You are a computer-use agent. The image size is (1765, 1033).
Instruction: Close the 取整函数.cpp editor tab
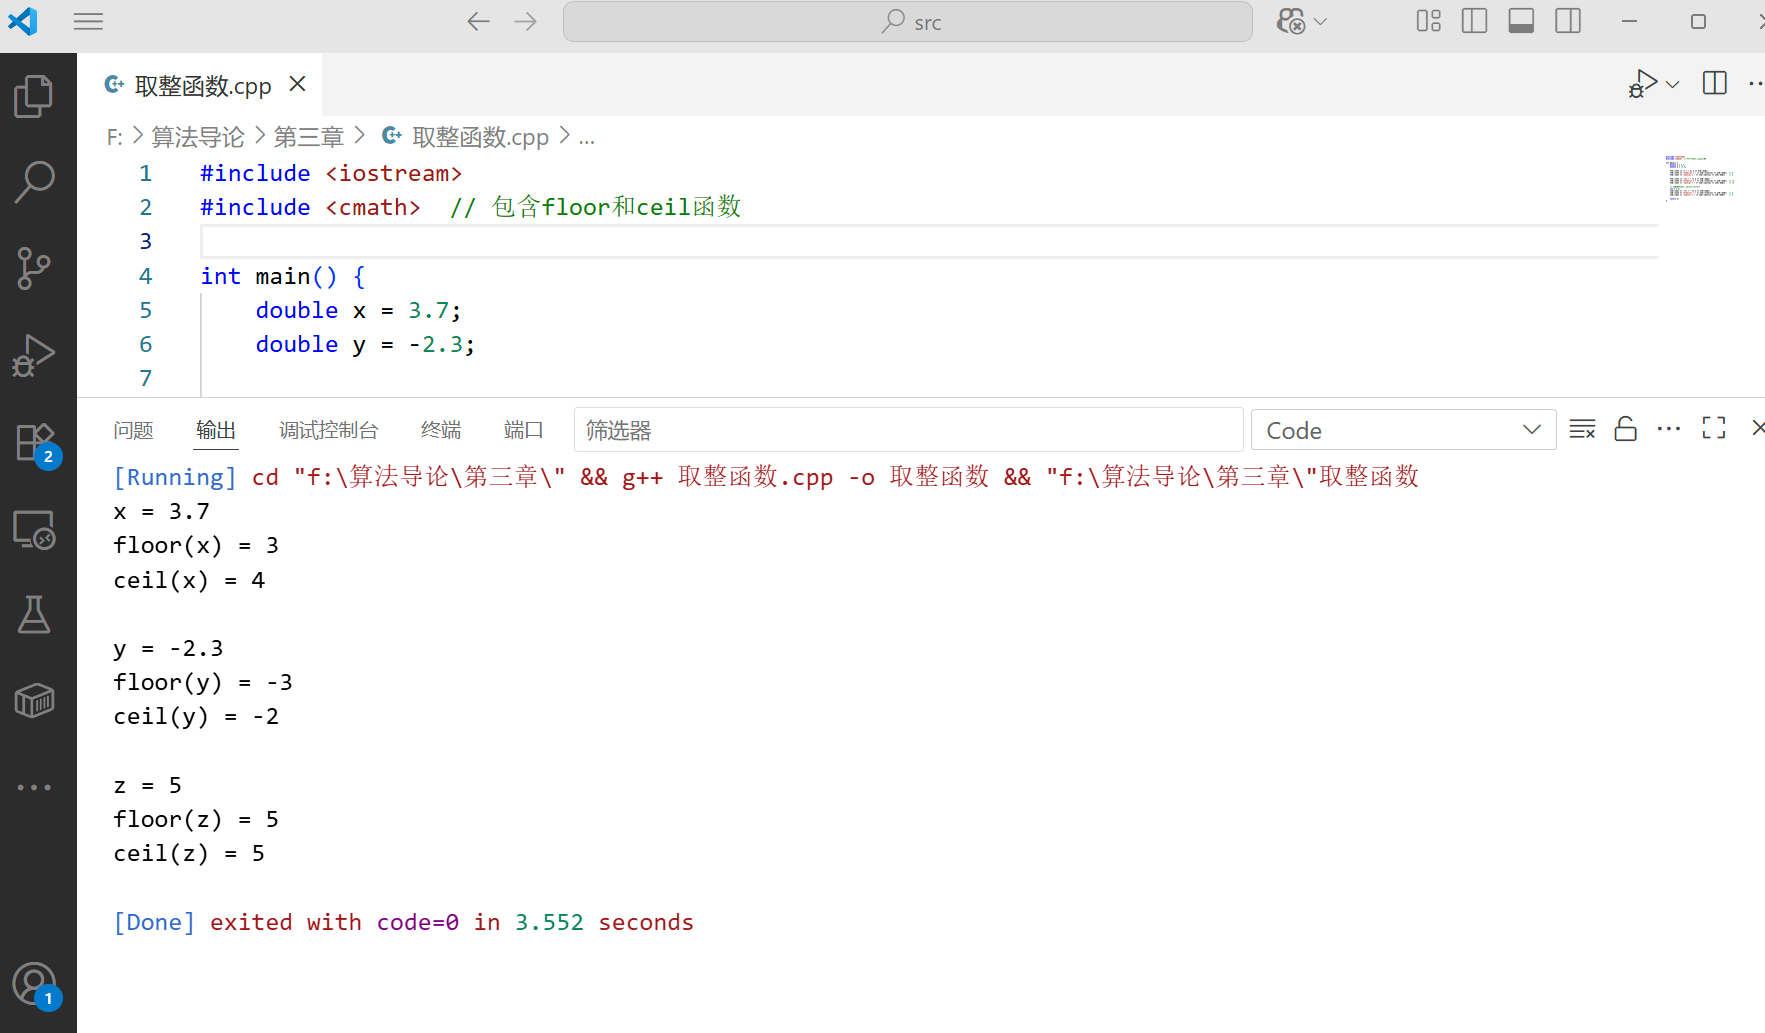[x=297, y=84]
